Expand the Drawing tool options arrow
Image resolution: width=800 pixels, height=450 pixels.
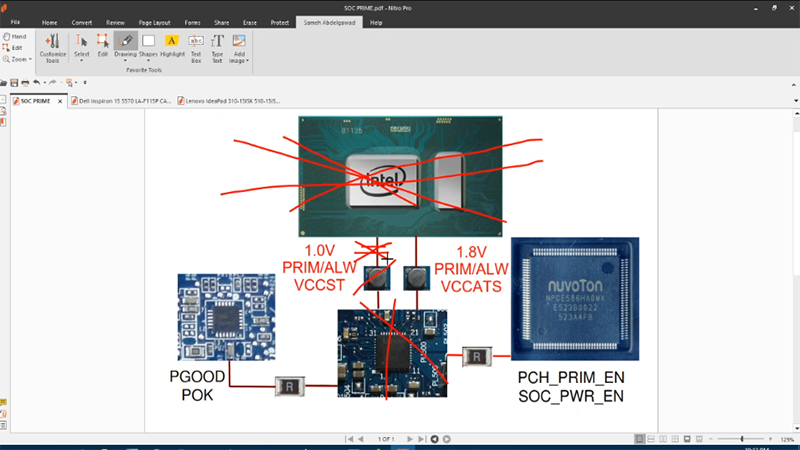point(126,61)
